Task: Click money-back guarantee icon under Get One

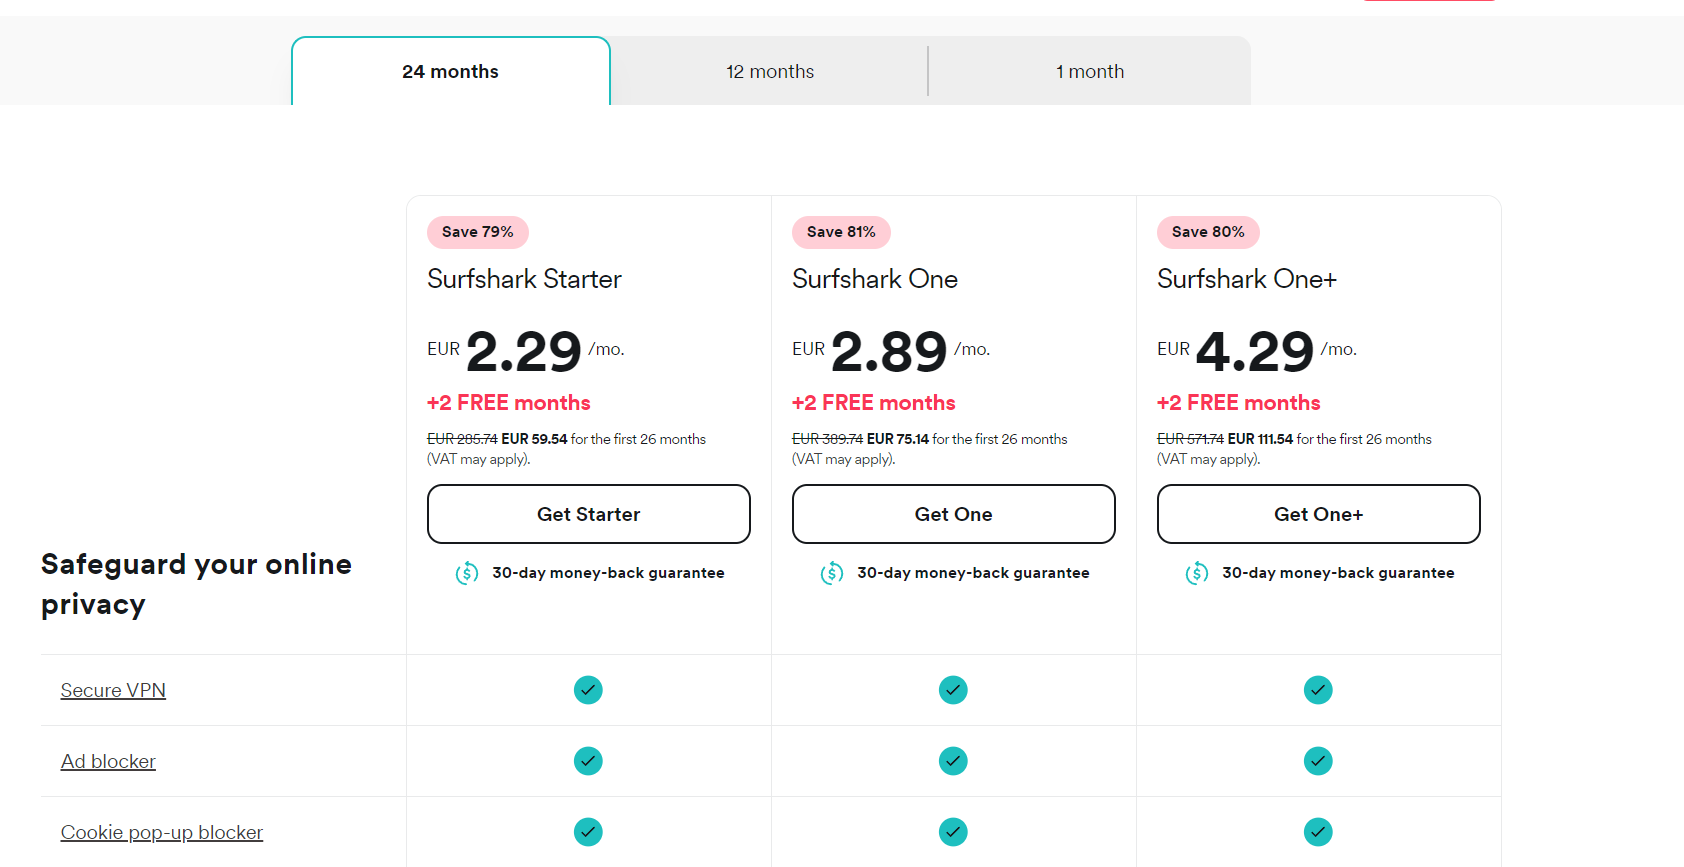Action: point(832,573)
